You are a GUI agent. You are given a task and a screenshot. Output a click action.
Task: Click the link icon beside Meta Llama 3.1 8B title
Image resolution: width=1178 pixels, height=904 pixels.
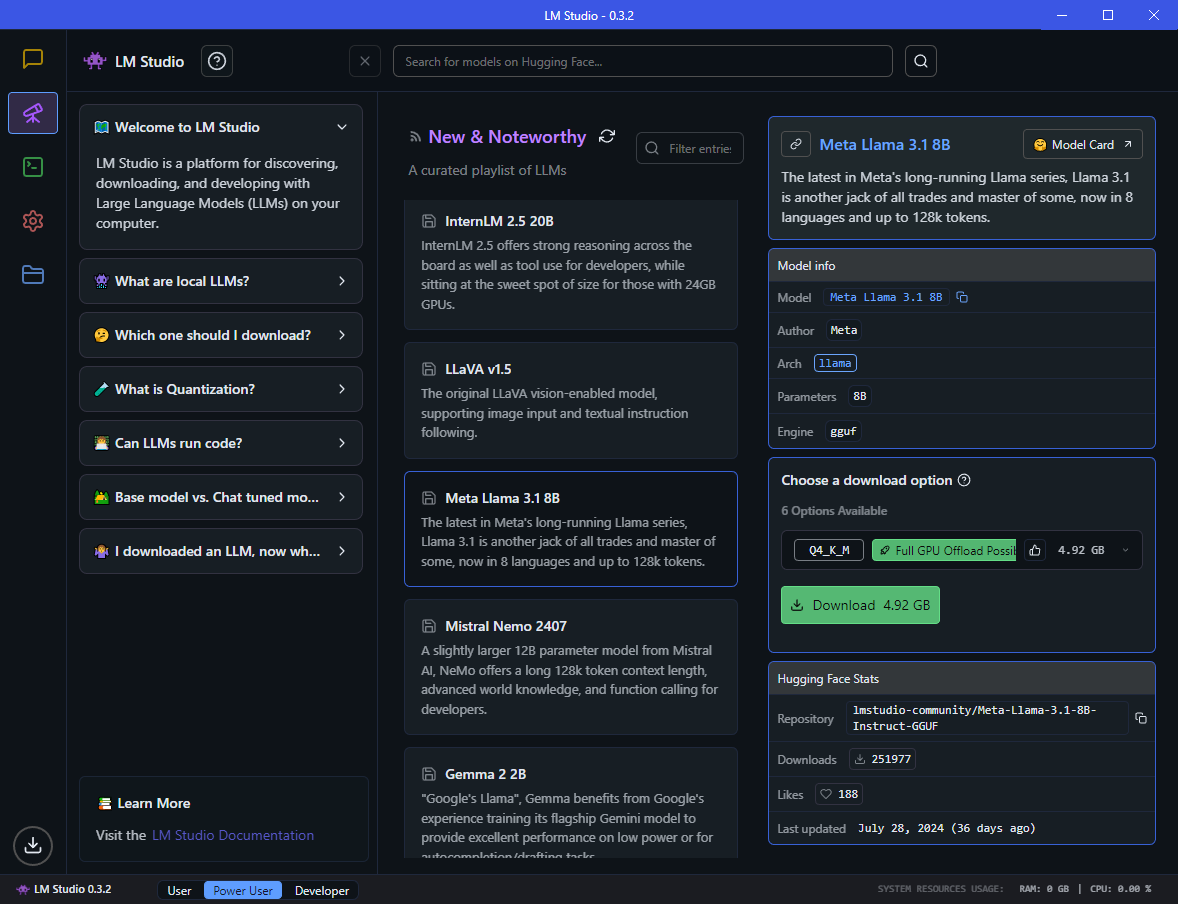tap(796, 144)
